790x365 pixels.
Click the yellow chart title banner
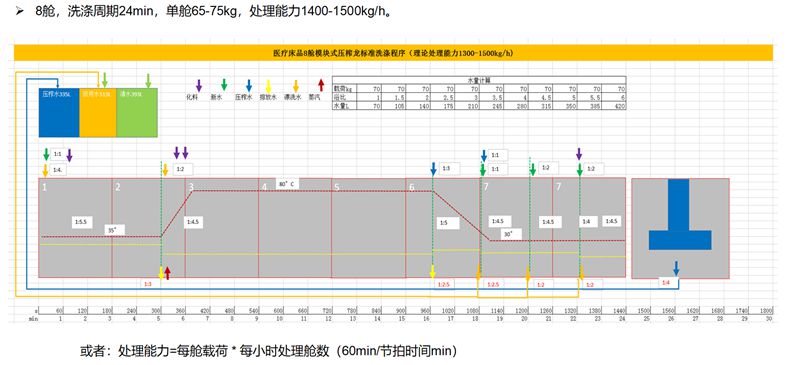pos(393,52)
